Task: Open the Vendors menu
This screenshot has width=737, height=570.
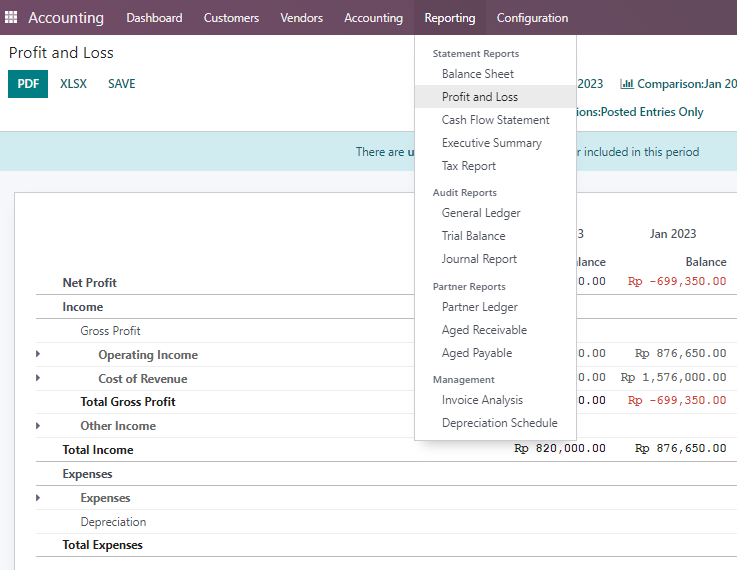Action: [x=301, y=18]
